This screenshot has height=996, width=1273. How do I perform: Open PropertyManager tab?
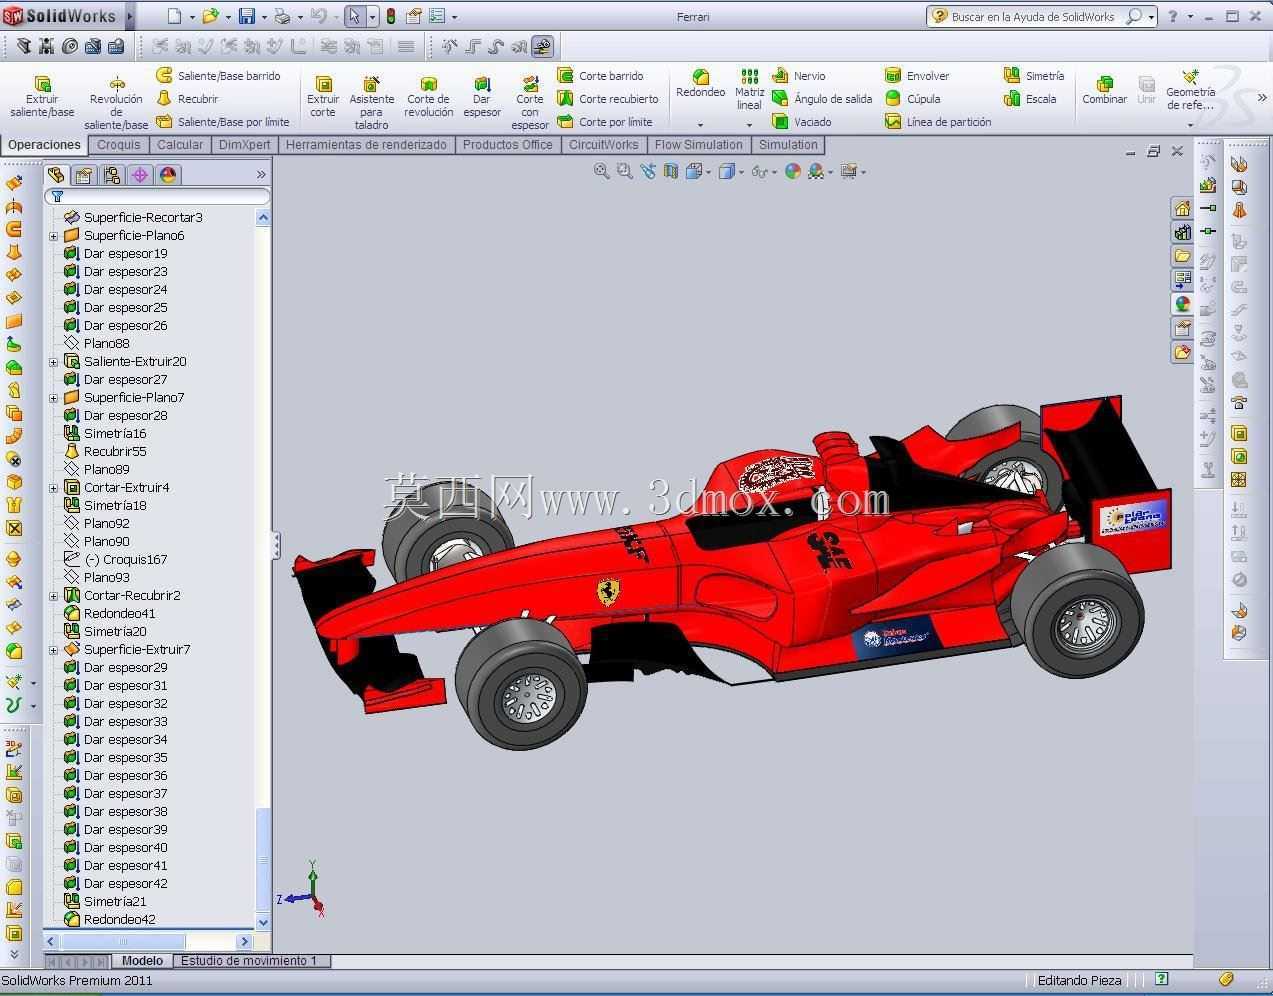pos(84,175)
